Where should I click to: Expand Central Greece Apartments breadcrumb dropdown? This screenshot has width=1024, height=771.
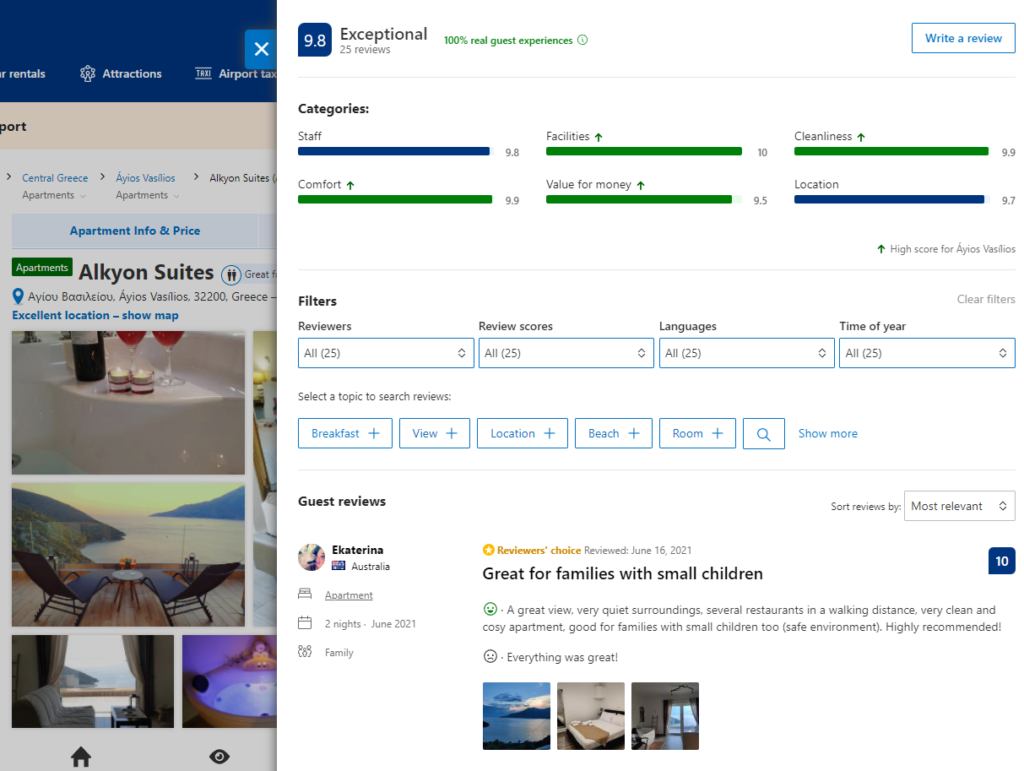tap(54, 195)
